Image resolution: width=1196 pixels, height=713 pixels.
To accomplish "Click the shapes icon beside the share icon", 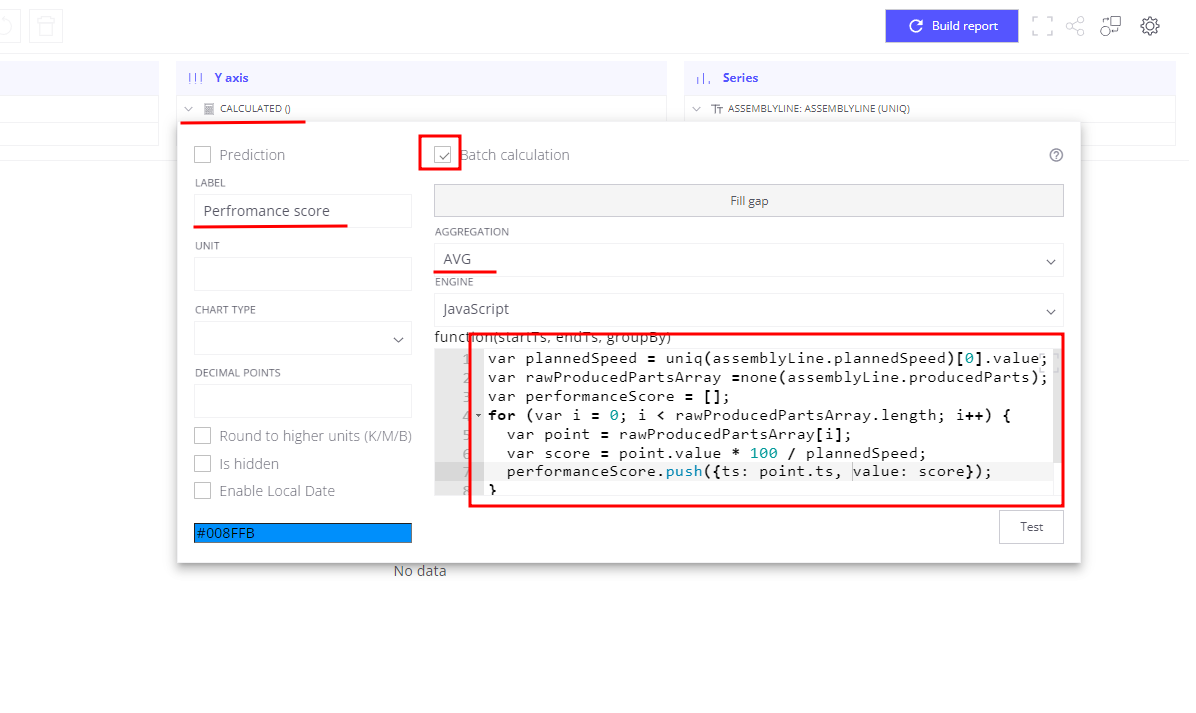I will pyautogui.click(x=1110, y=26).
